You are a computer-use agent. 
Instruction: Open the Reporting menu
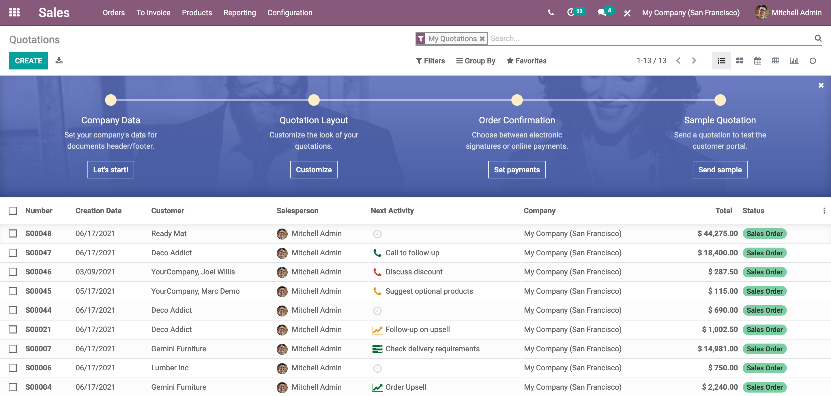(240, 13)
